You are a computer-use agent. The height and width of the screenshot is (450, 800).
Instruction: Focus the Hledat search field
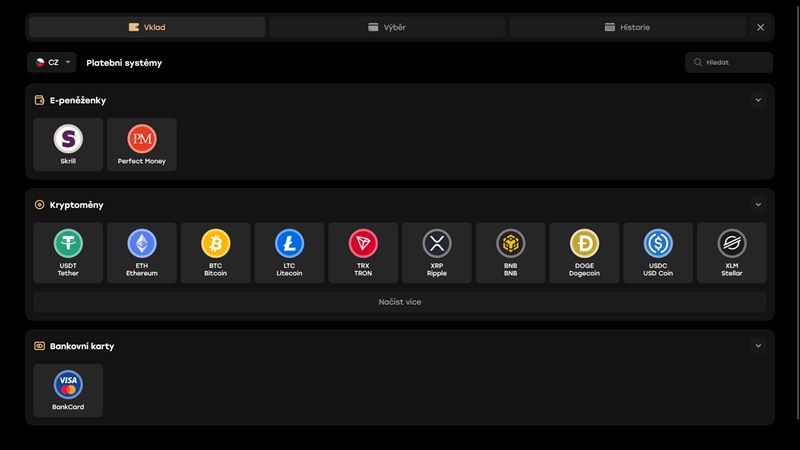click(729, 62)
